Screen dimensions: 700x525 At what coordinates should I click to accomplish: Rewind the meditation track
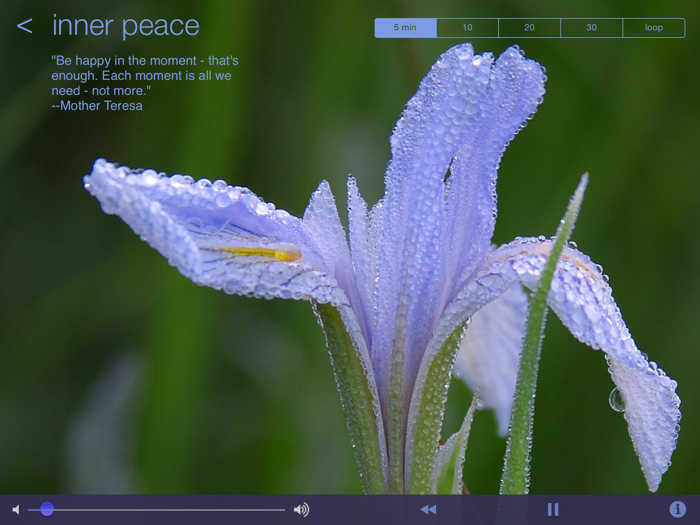coord(429,509)
